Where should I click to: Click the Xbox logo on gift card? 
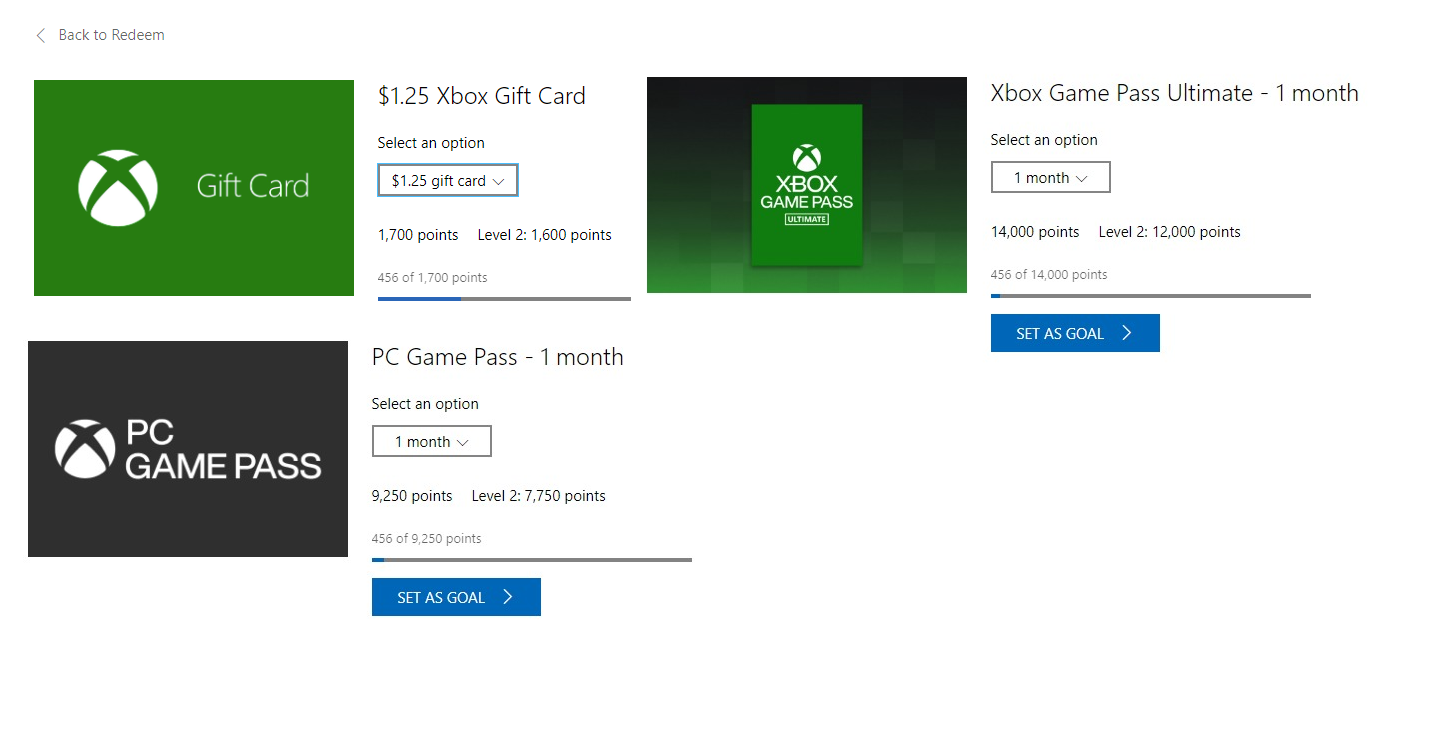coord(118,188)
